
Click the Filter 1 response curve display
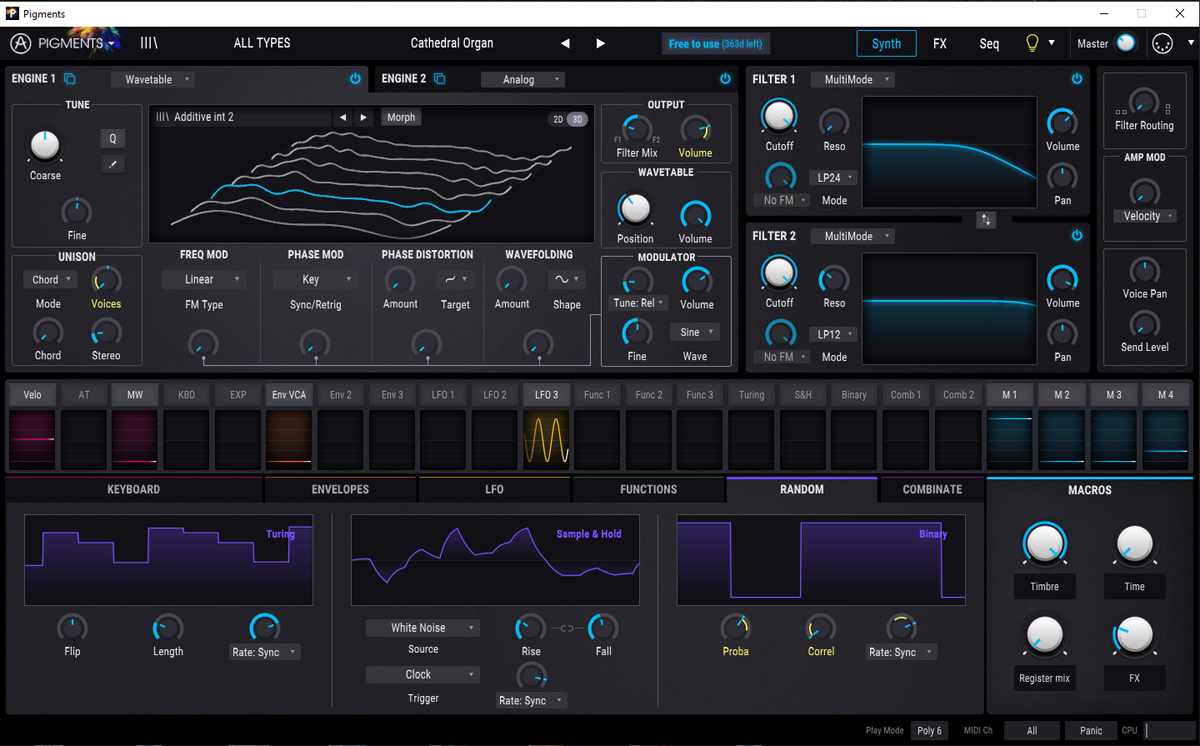coord(949,153)
